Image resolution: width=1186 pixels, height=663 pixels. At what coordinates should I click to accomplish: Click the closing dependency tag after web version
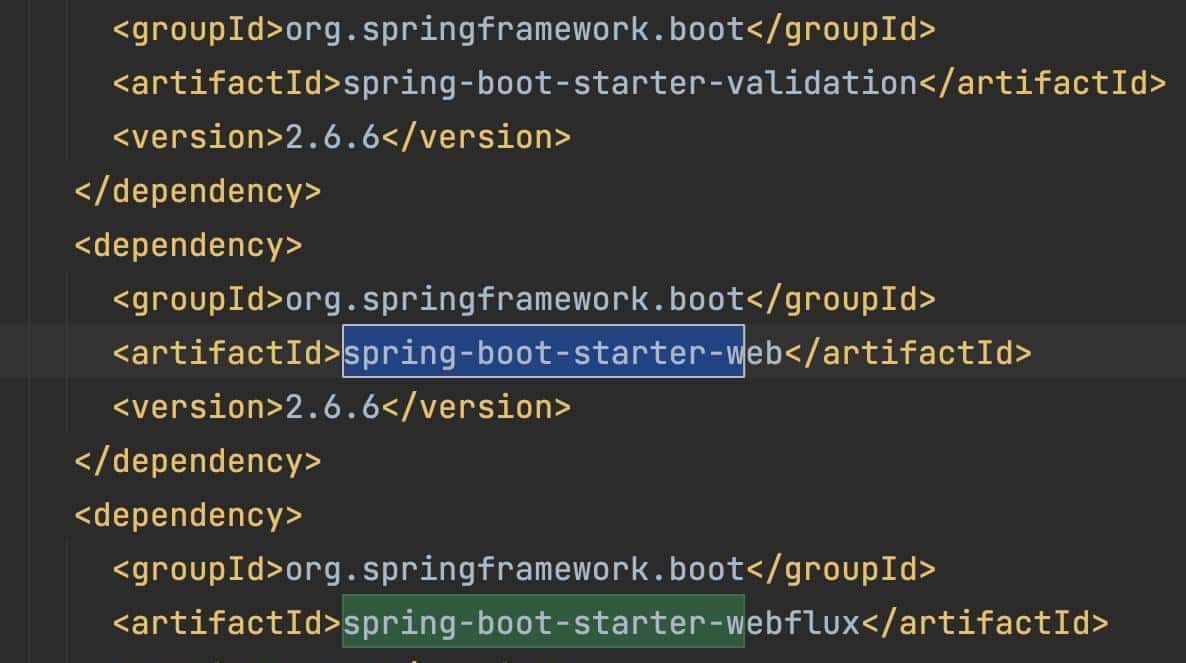pos(198,461)
